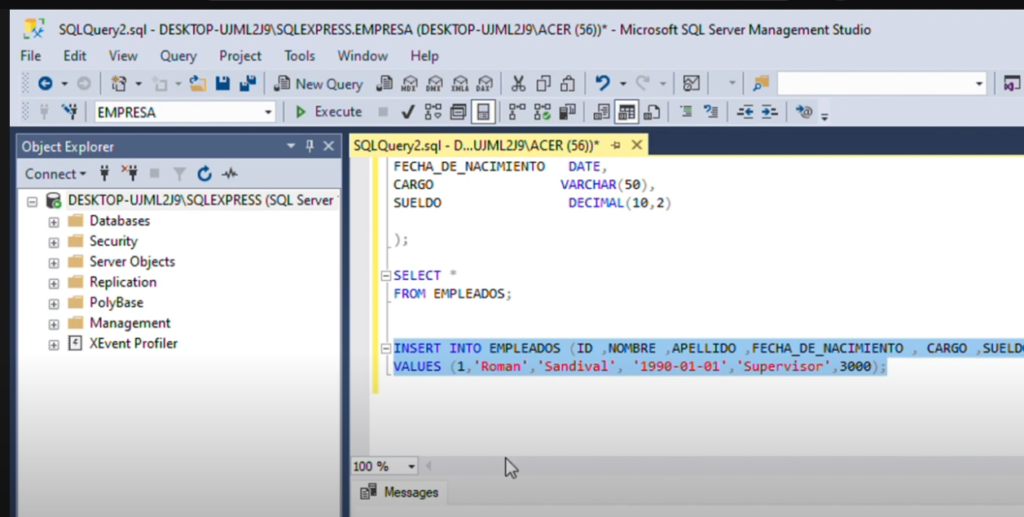Open the Object Explorer window position dropdown
Screen dimensions: 1024x517
[291, 146]
